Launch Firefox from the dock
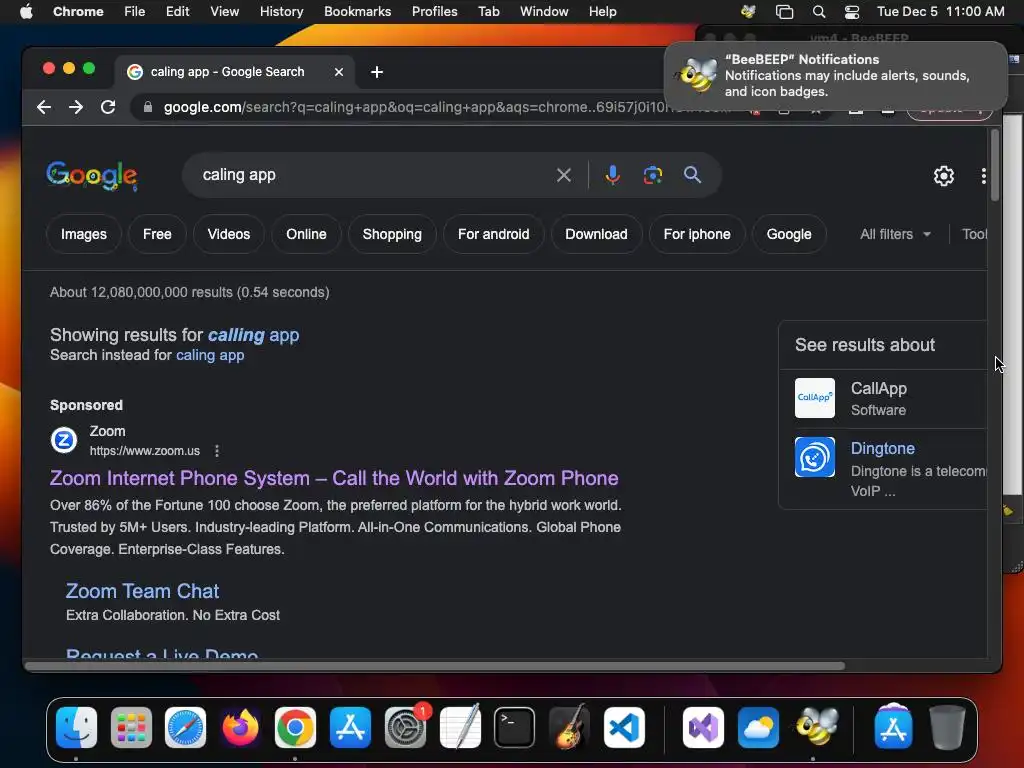The width and height of the screenshot is (1024, 768). click(240, 728)
